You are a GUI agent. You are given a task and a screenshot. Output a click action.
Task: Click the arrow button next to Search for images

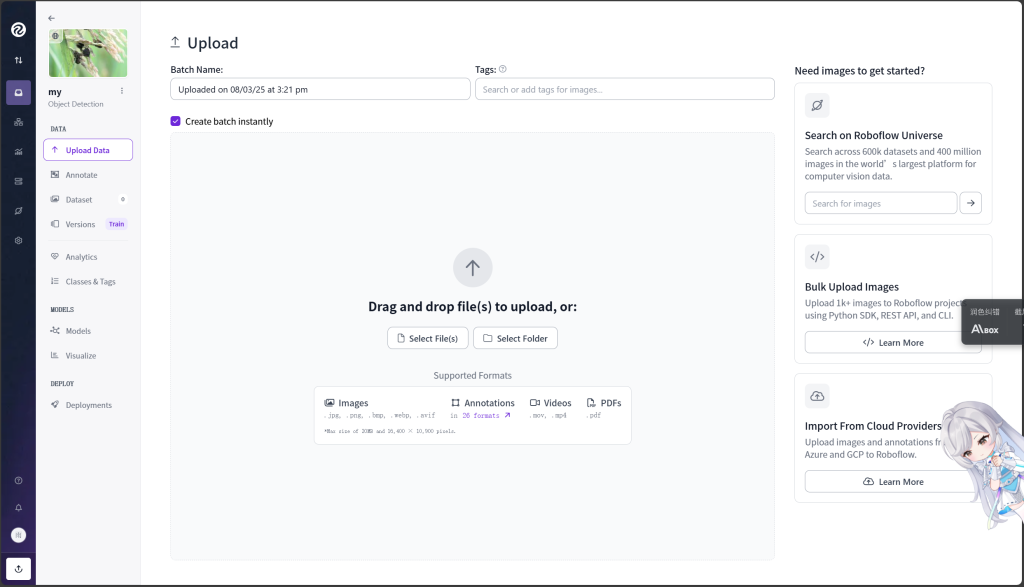(970, 203)
